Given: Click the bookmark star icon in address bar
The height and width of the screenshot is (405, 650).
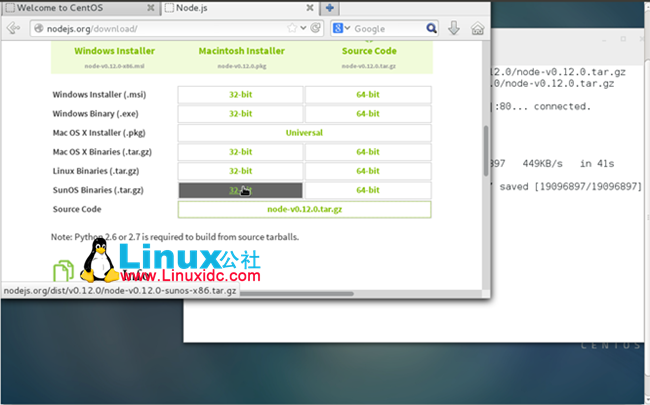Looking at the screenshot, I should click(292, 28).
